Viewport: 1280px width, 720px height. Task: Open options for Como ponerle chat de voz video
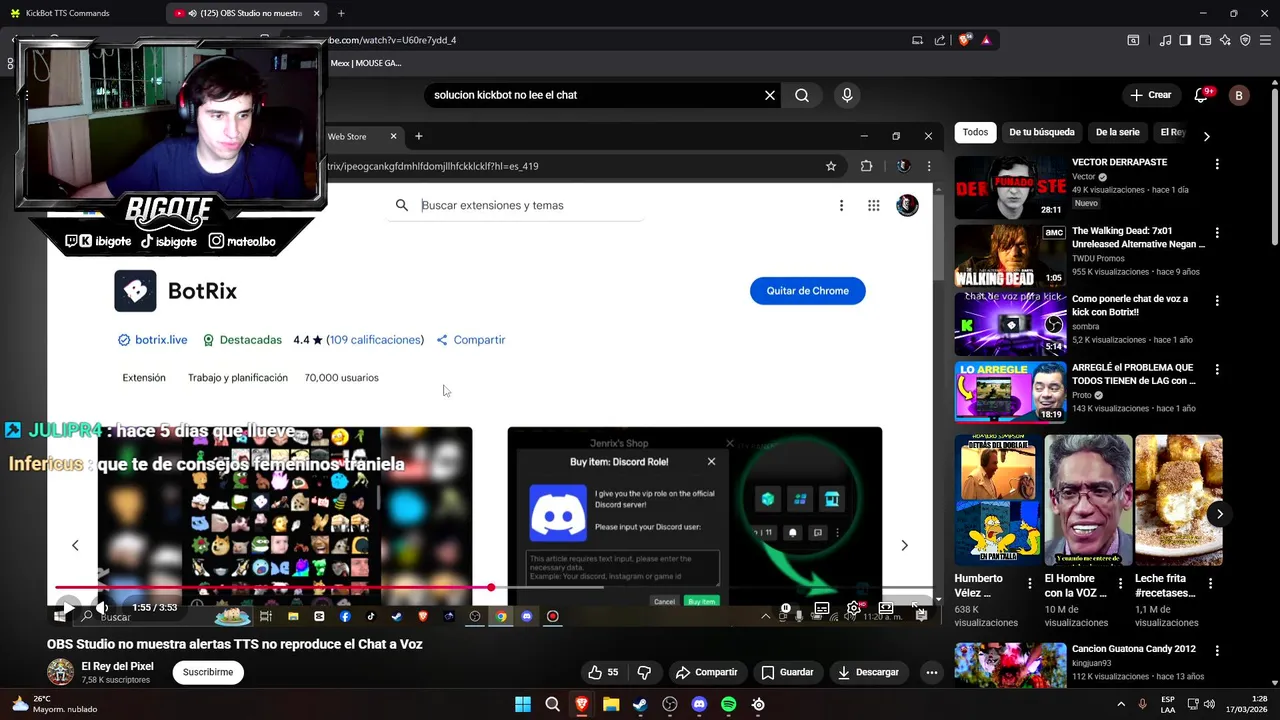tap(1217, 301)
